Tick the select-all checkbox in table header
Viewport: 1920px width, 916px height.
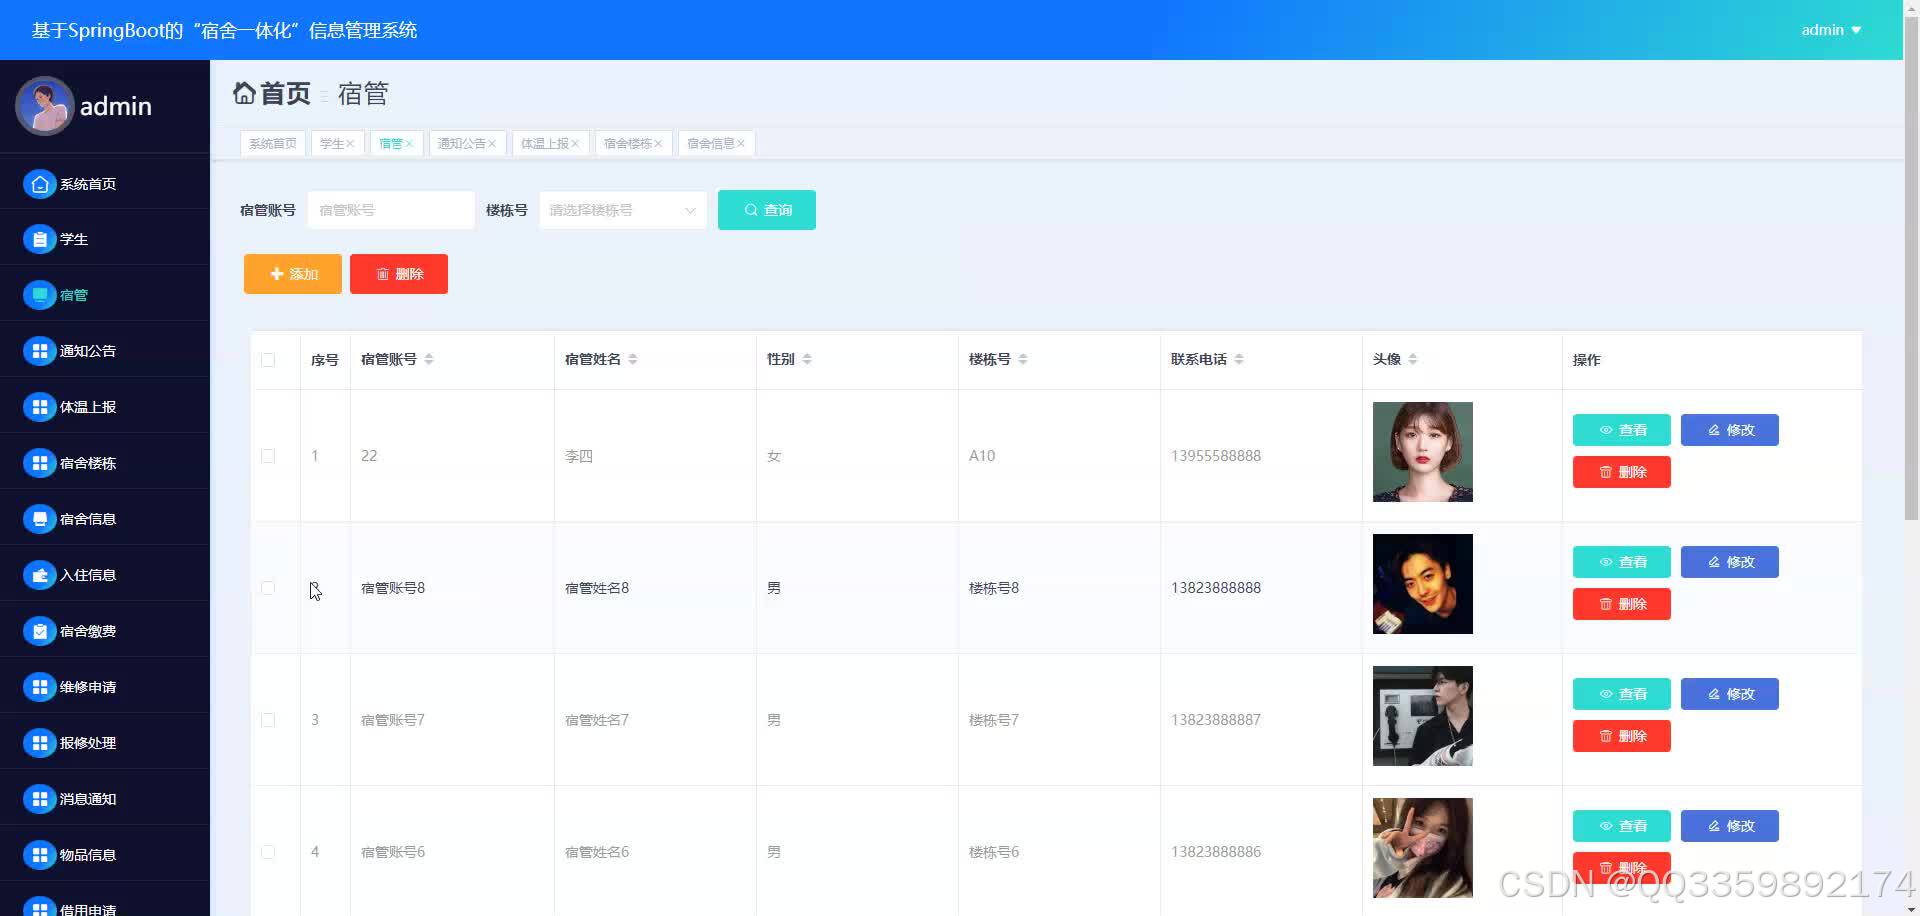(268, 360)
